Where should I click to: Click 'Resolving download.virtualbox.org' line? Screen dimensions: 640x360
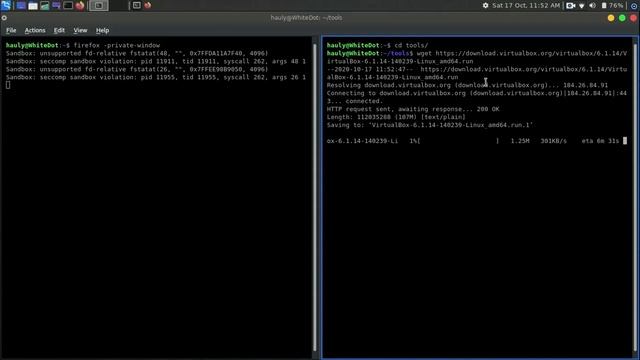(467, 85)
